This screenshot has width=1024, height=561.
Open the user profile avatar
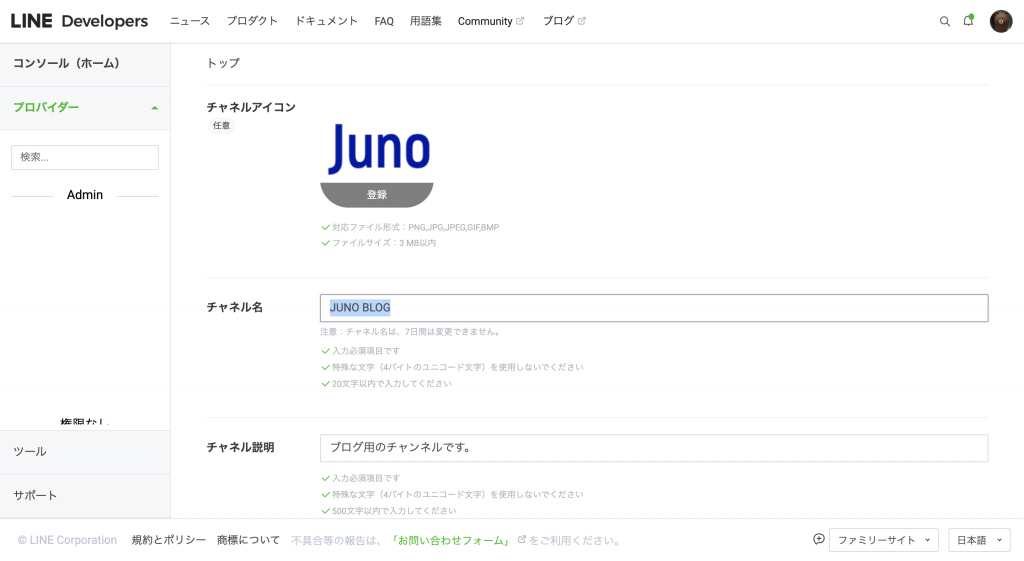(x=1000, y=21)
